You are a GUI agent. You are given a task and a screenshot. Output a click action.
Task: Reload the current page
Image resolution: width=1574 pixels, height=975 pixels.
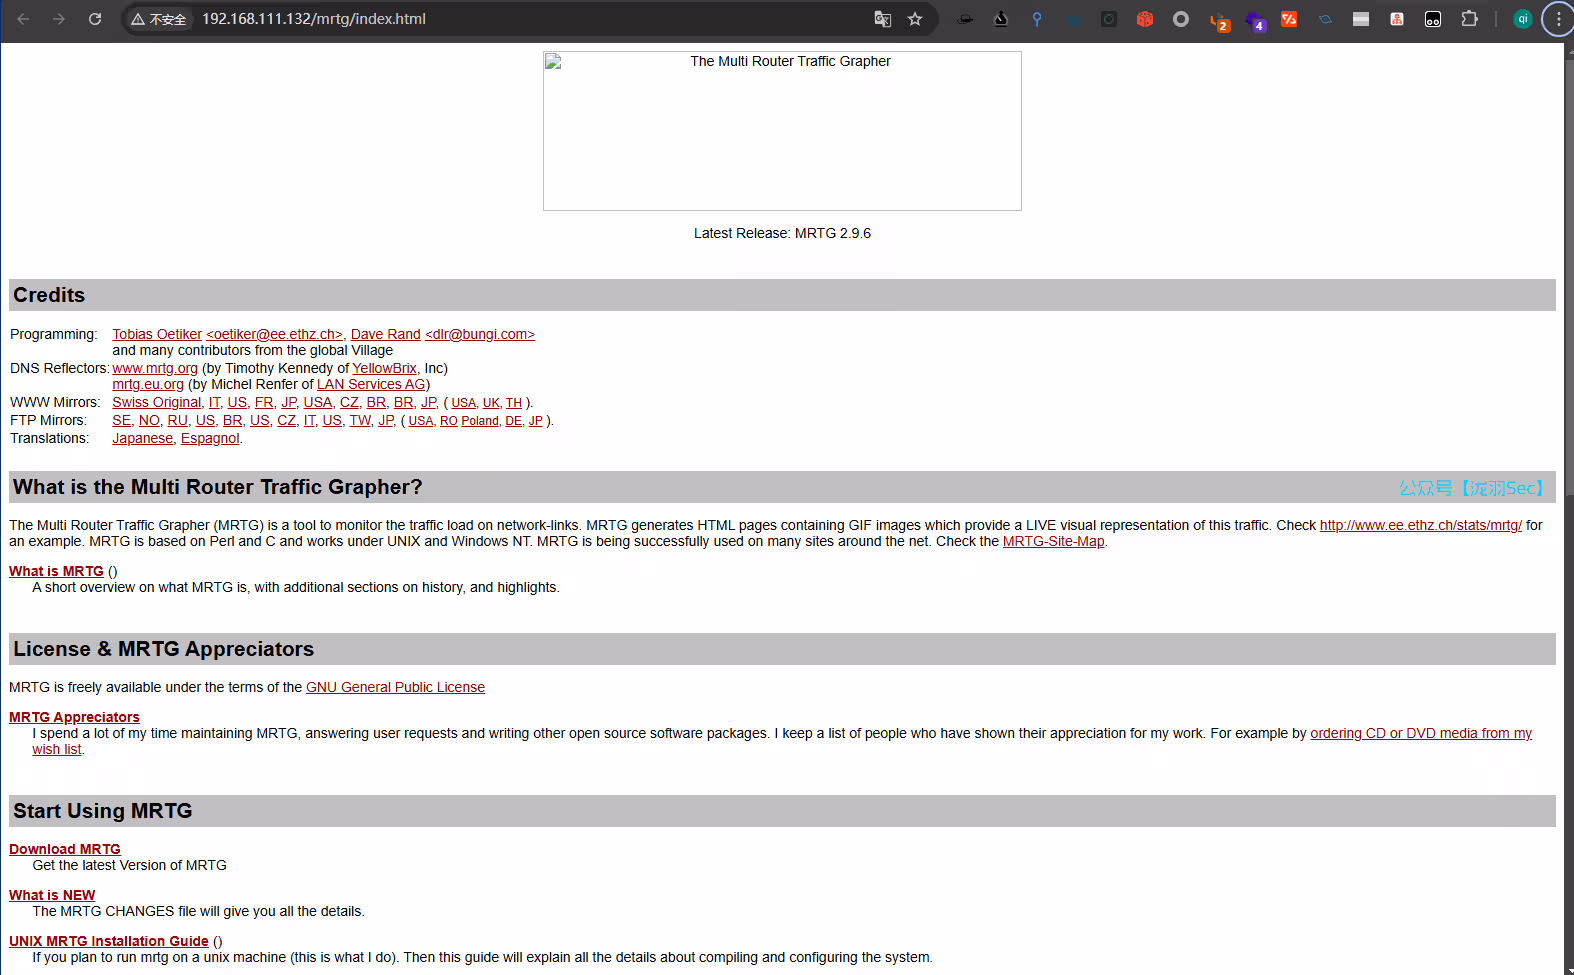click(95, 19)
